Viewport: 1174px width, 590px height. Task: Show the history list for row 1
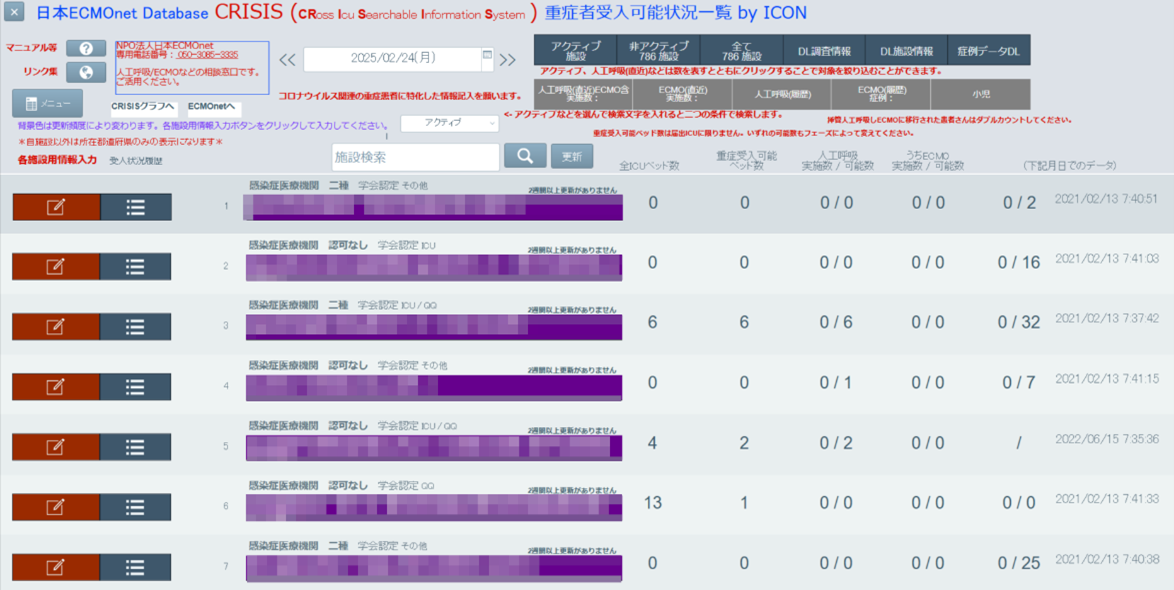136,207
